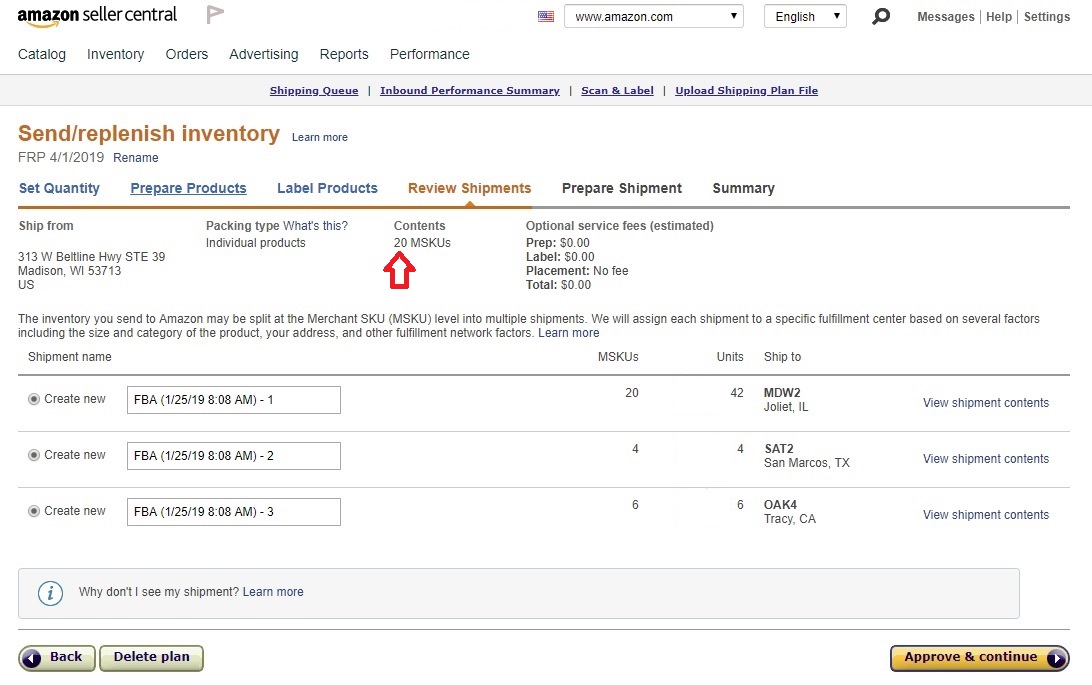Screen dimensions: 1092x685
Task: Click the flag icon beside the logo
Action: pos(215,15)
